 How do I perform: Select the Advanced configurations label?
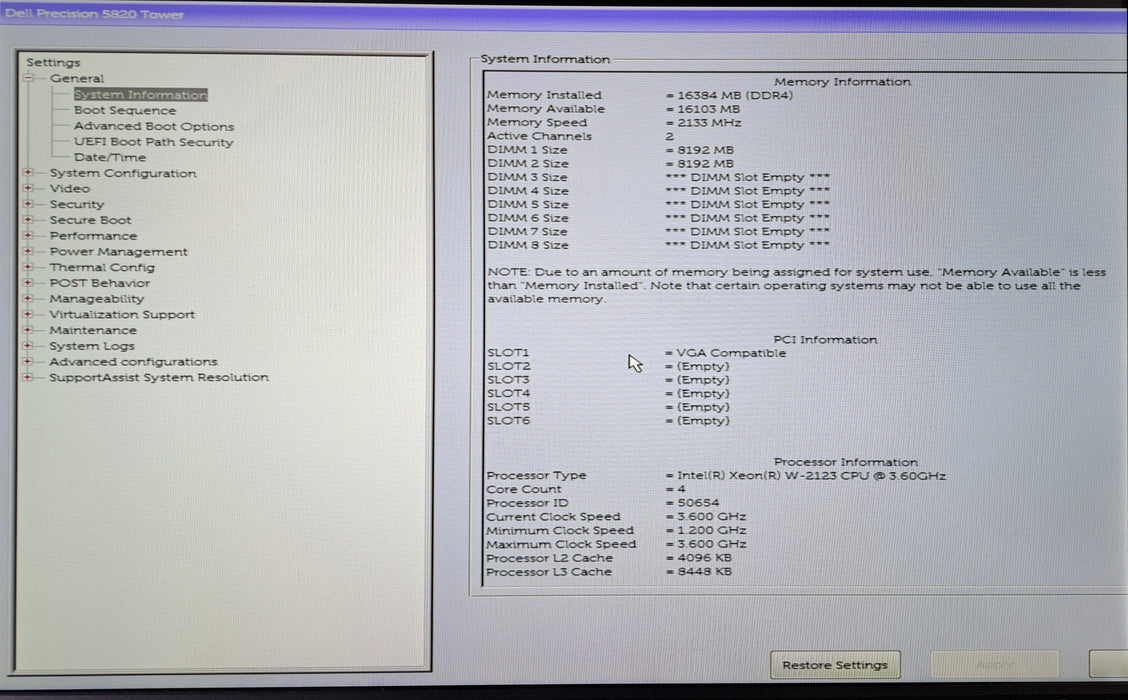tap(133, 361)
